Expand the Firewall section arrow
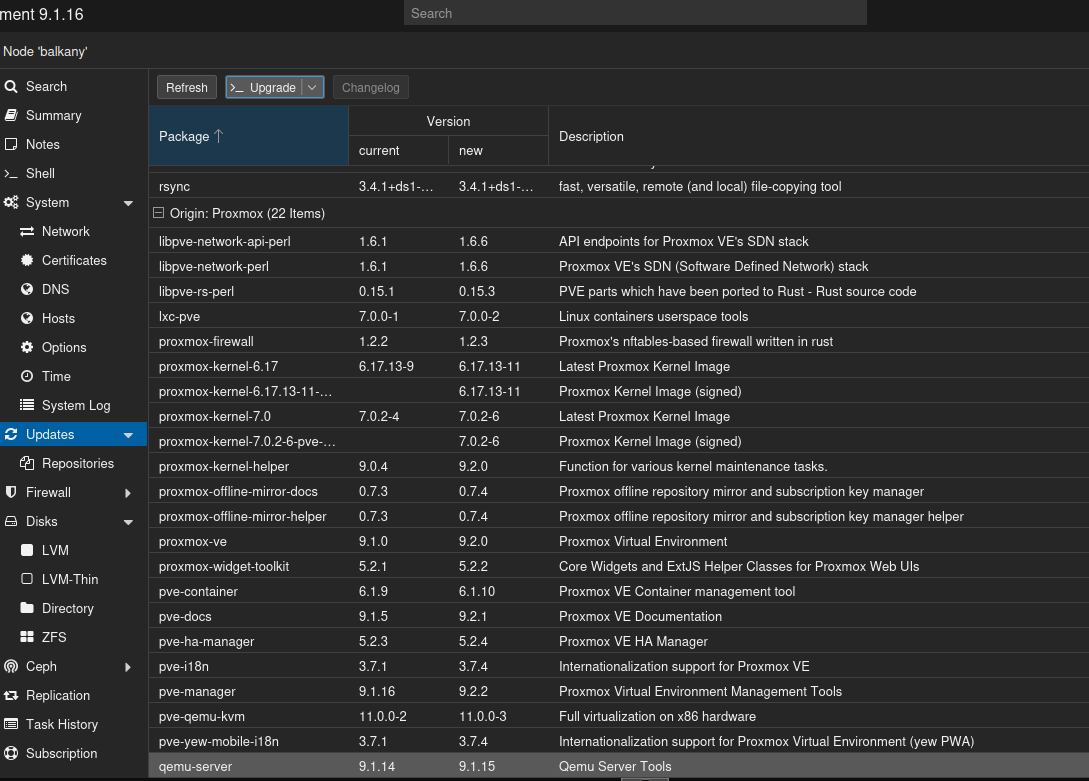This screenshot has height=781, width=1089. (x=128, y=493)
